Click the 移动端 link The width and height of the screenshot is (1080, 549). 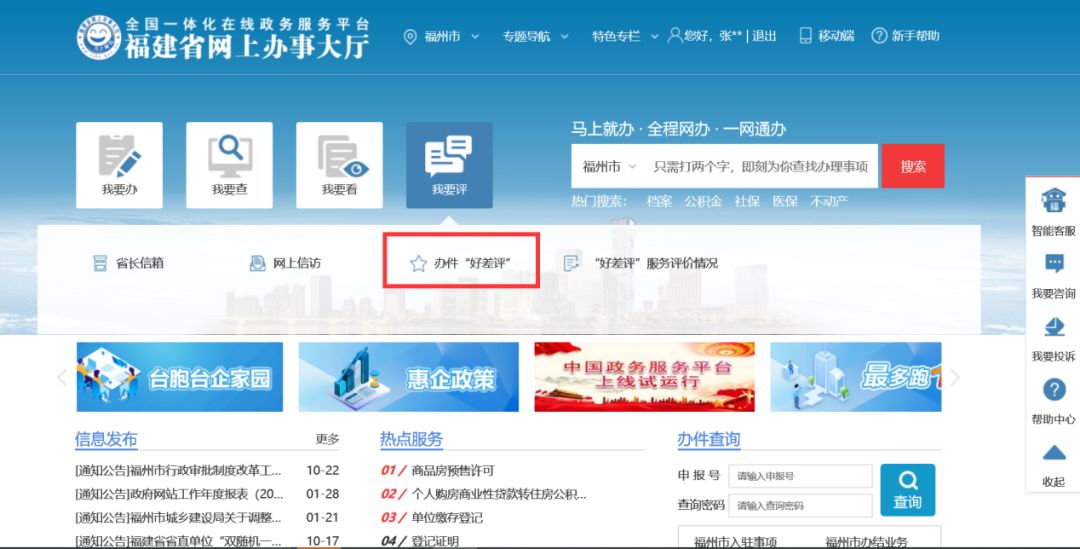(x=835, y=36)
